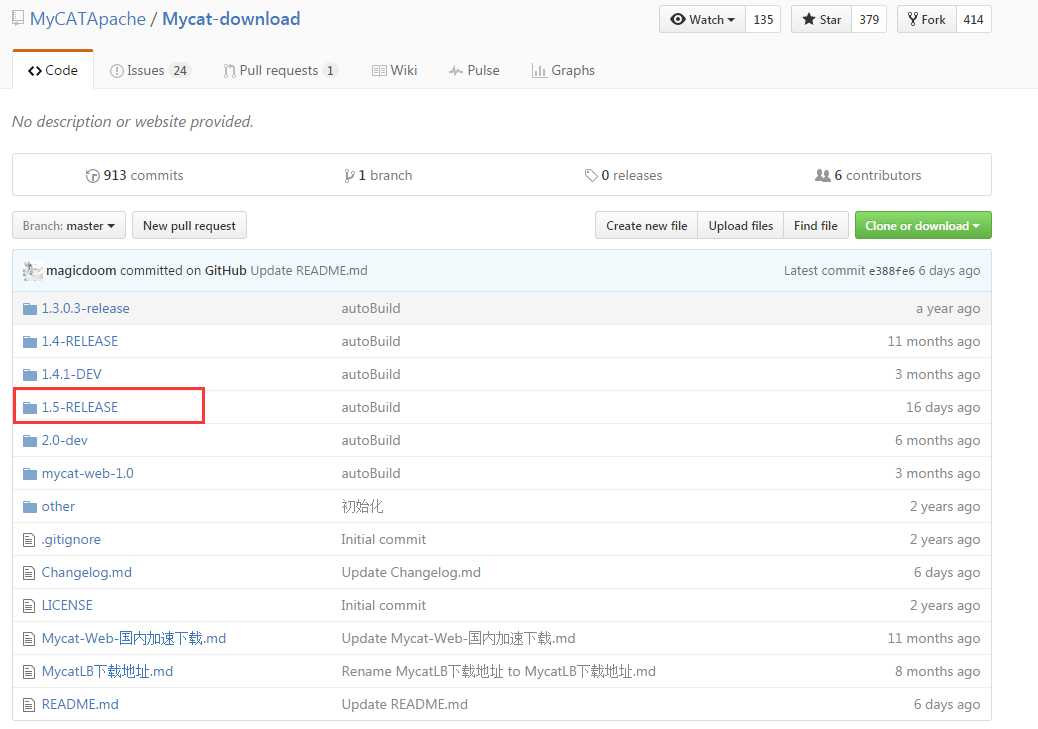Open the Update Changelog.md commit message
This screenshot has height=729, width=1038.
tap(411, 573)
